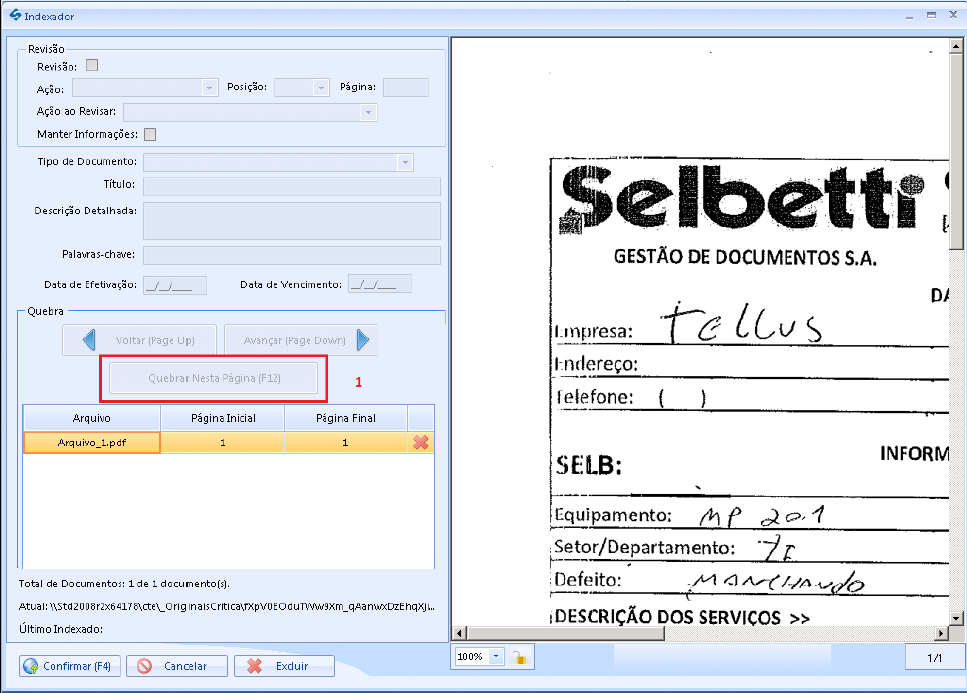967x693 pixels.
Task: Click the Página Inicial column header
Action: pos(223,418)
